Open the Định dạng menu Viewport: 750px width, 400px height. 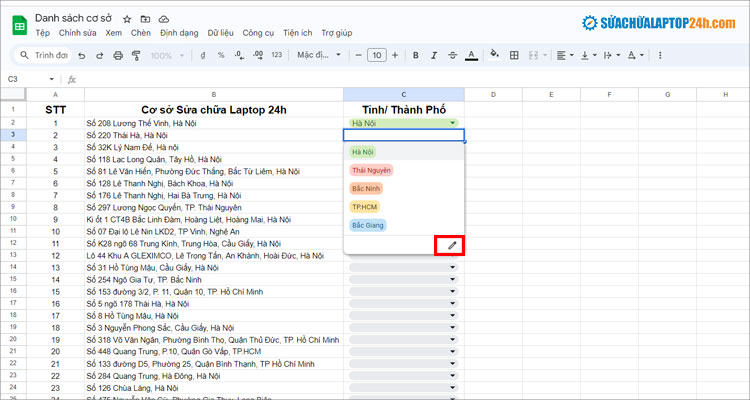point(179,33)
